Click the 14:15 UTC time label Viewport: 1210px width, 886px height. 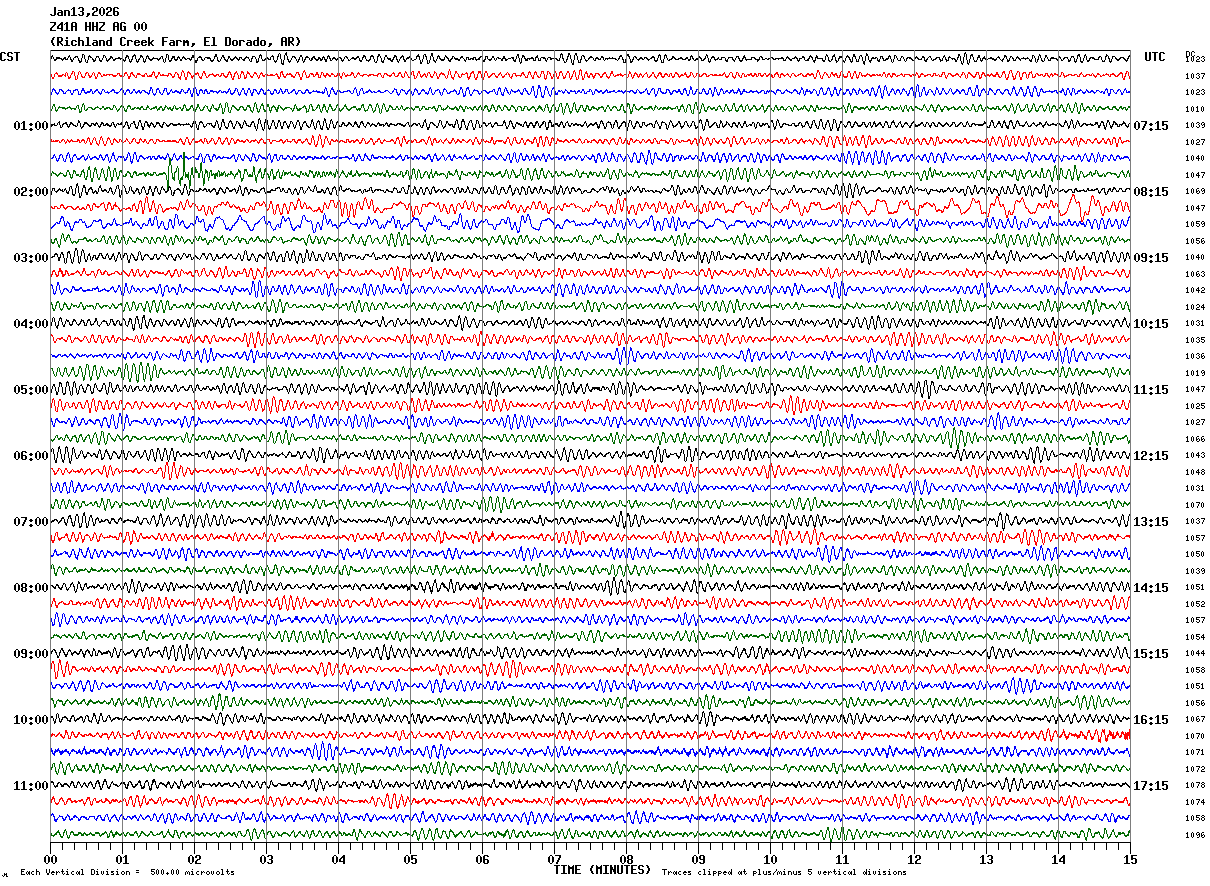click(x=1151, y=588)
